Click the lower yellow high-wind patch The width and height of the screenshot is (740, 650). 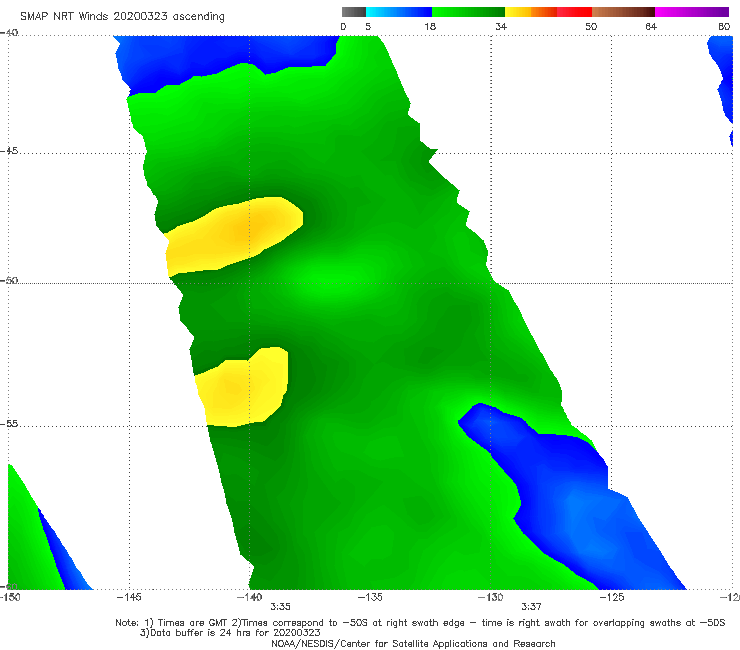[243, 387]
